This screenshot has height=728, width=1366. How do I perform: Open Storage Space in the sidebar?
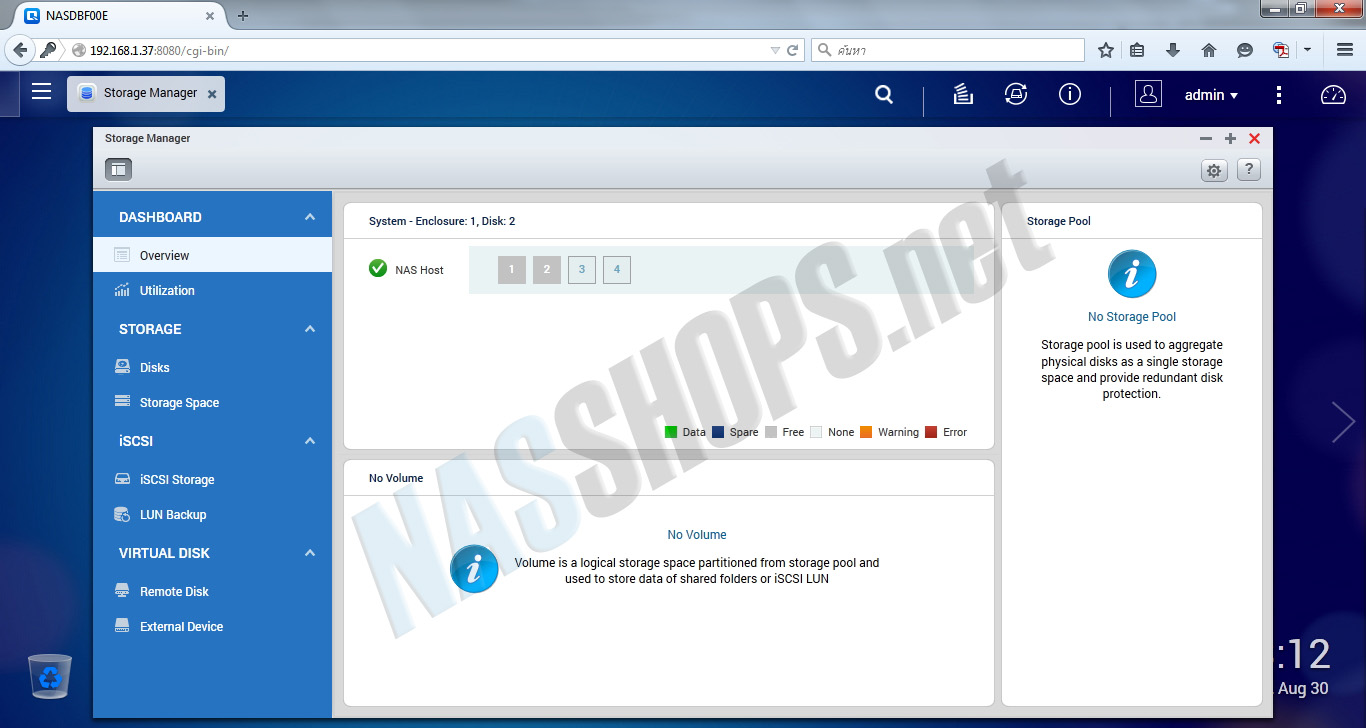tap(212, 402)
